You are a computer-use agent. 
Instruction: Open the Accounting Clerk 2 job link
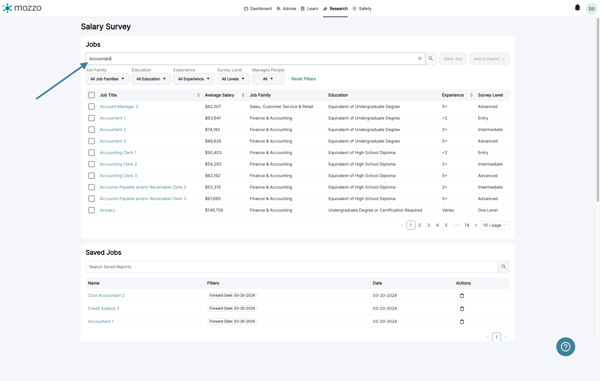118,164
